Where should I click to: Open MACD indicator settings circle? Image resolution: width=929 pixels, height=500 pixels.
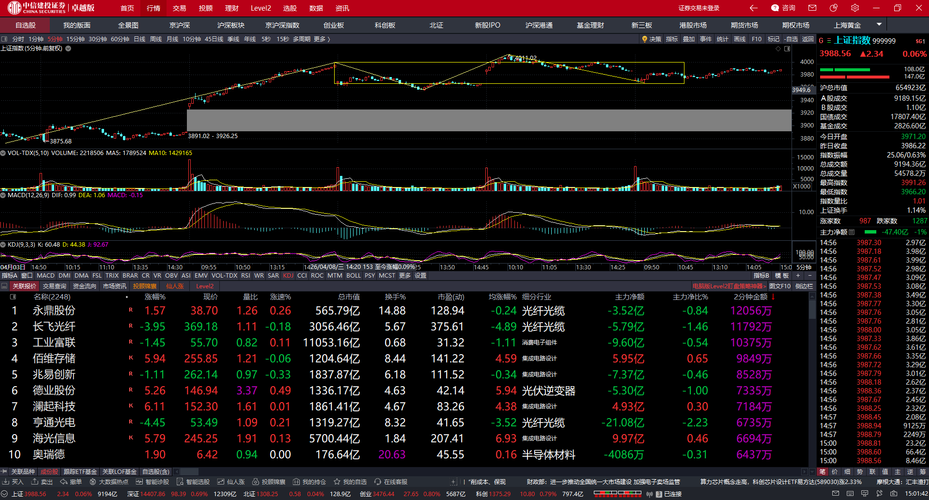(x=3, y=195)
